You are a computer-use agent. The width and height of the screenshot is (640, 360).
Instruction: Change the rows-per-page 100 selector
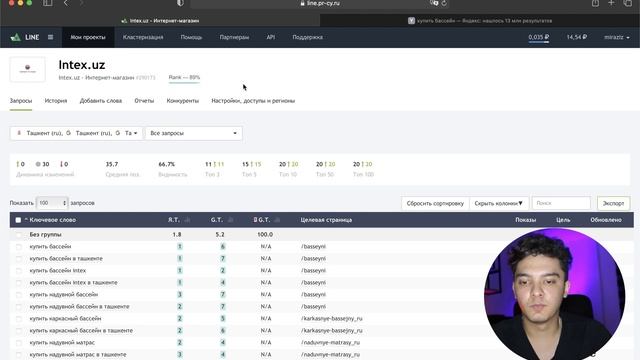point(52,203)
